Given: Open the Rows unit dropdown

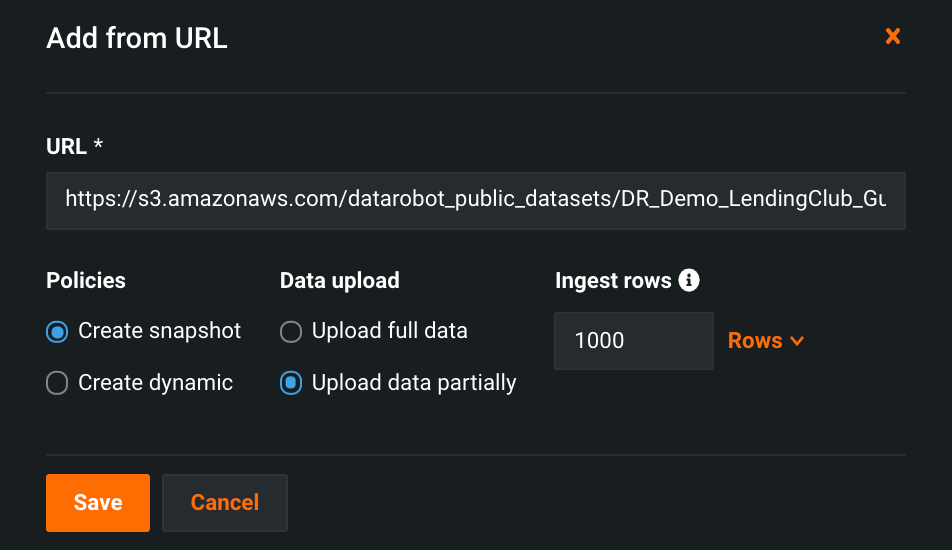Looking at the screenshot, I should pyautogui.click(x=765, y=341).
